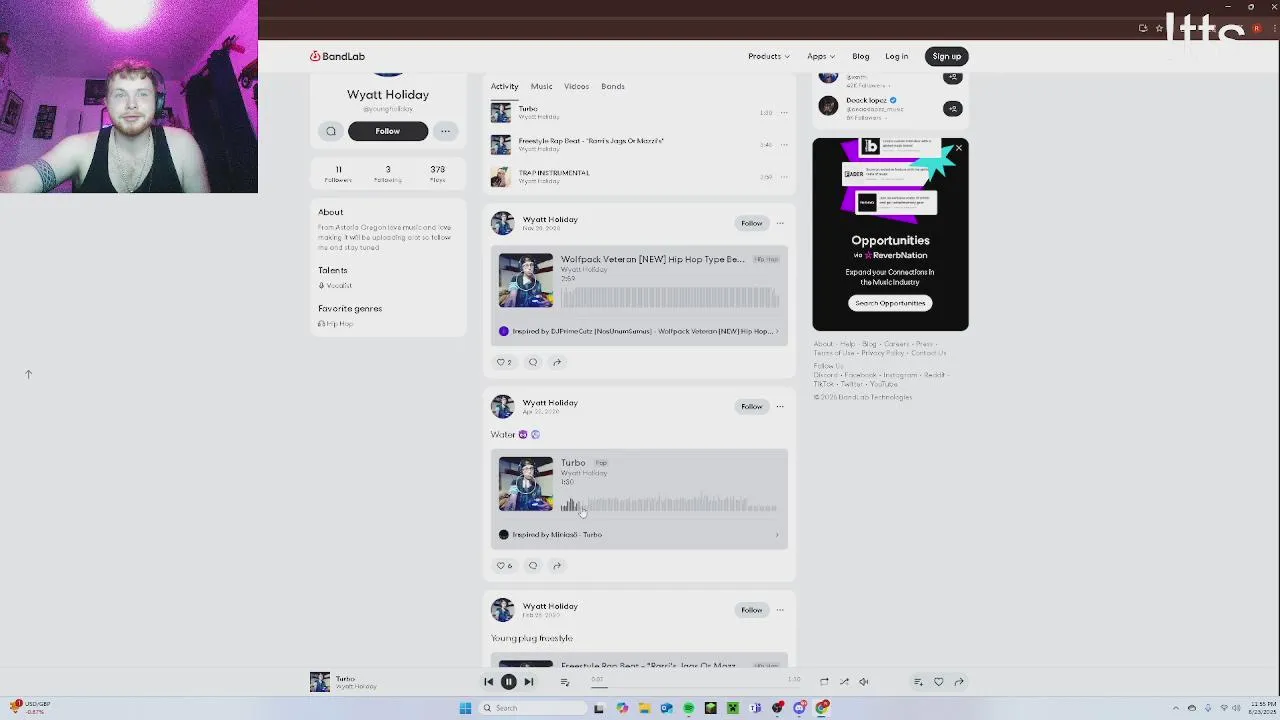Switch to the Activity tab

[504, 86]
